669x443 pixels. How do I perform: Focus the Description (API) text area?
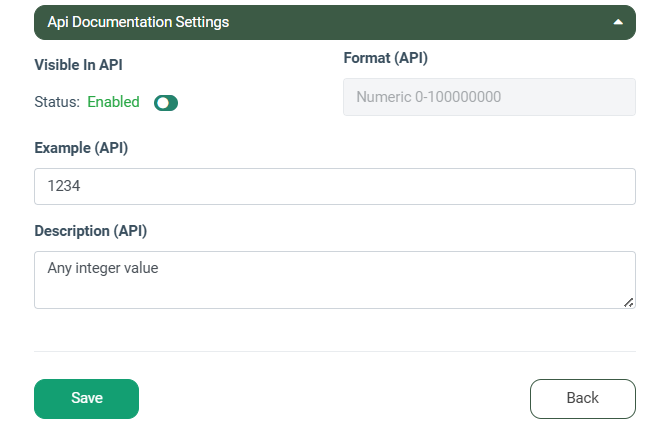point(335,290)
